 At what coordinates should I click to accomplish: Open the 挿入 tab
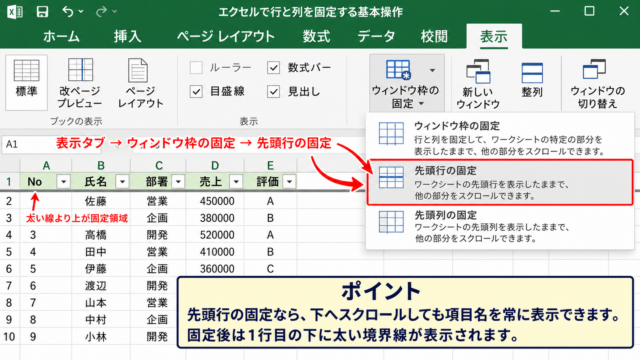coord(127,36)
